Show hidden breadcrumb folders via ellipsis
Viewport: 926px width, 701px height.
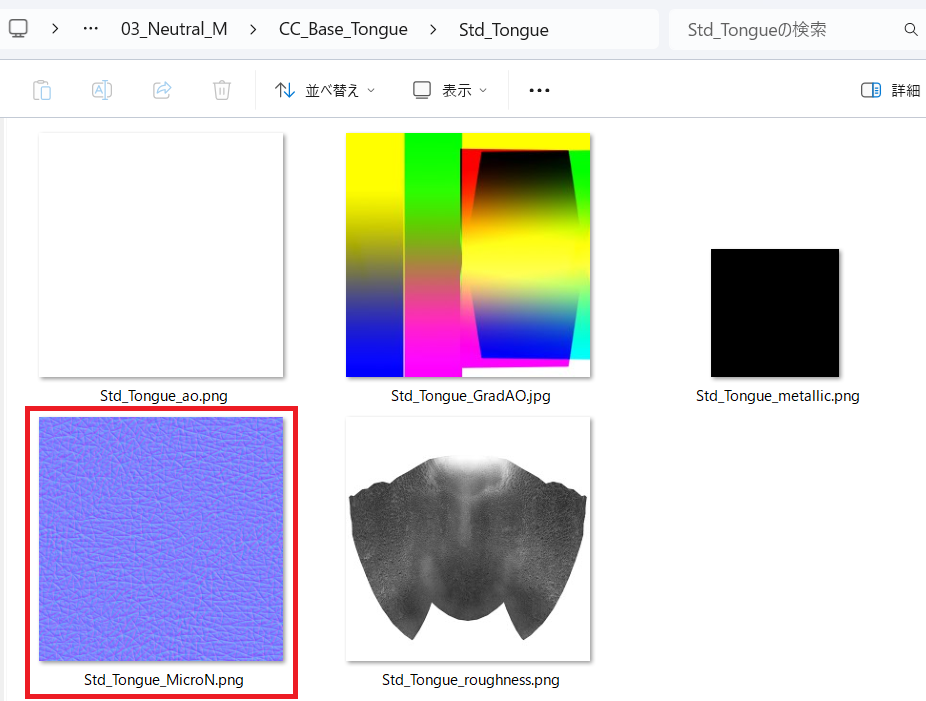click(90, 28)
